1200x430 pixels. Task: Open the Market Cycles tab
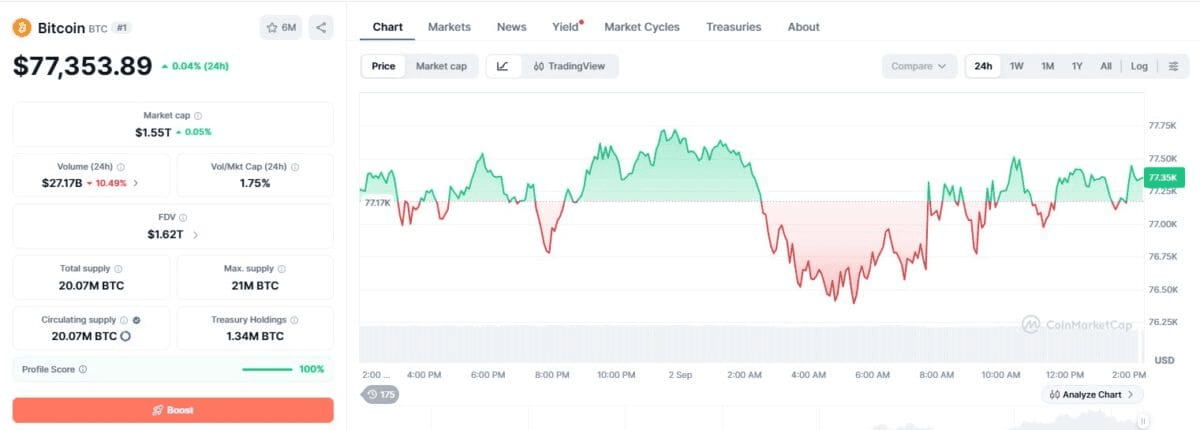click(x=642, y=27)
